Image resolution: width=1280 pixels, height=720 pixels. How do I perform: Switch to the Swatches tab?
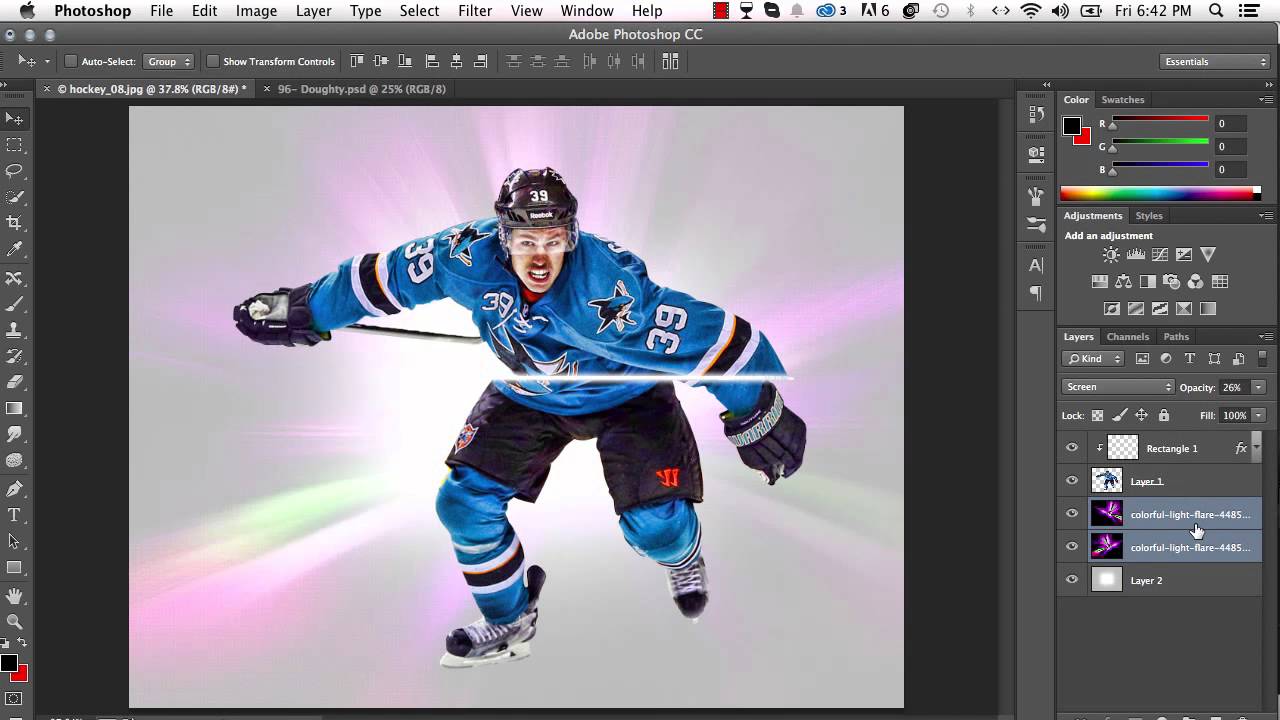click(x=1123, y=100)
